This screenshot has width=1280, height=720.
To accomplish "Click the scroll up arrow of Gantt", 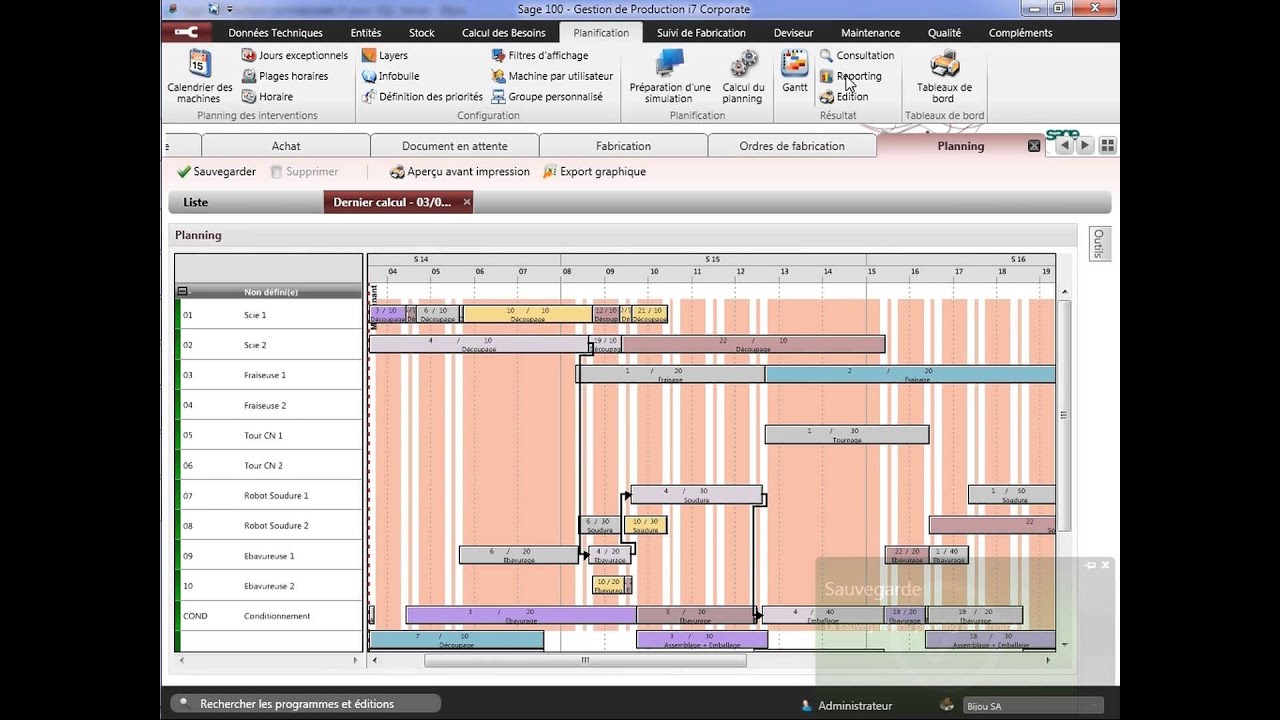I will point(1064,291).
